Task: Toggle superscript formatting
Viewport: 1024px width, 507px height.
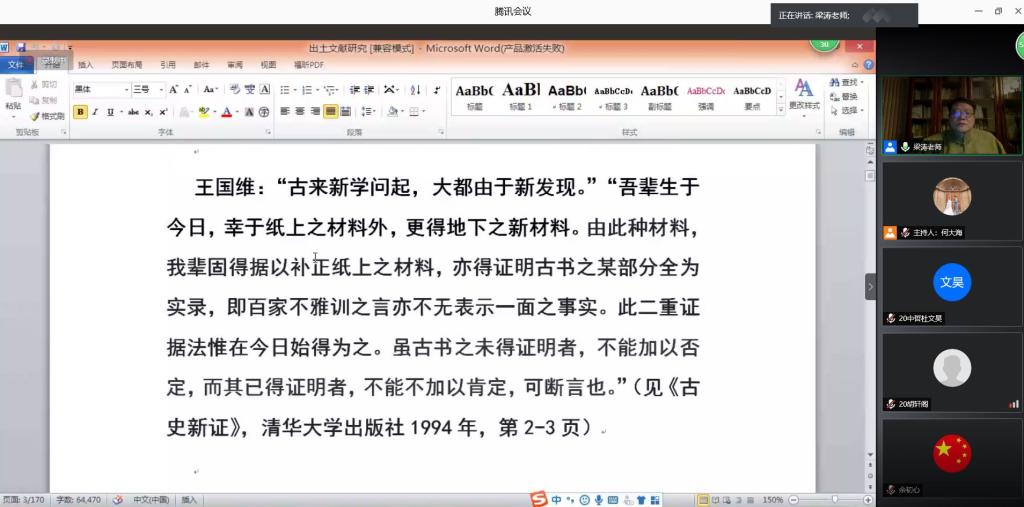Action: click(163, 112)
